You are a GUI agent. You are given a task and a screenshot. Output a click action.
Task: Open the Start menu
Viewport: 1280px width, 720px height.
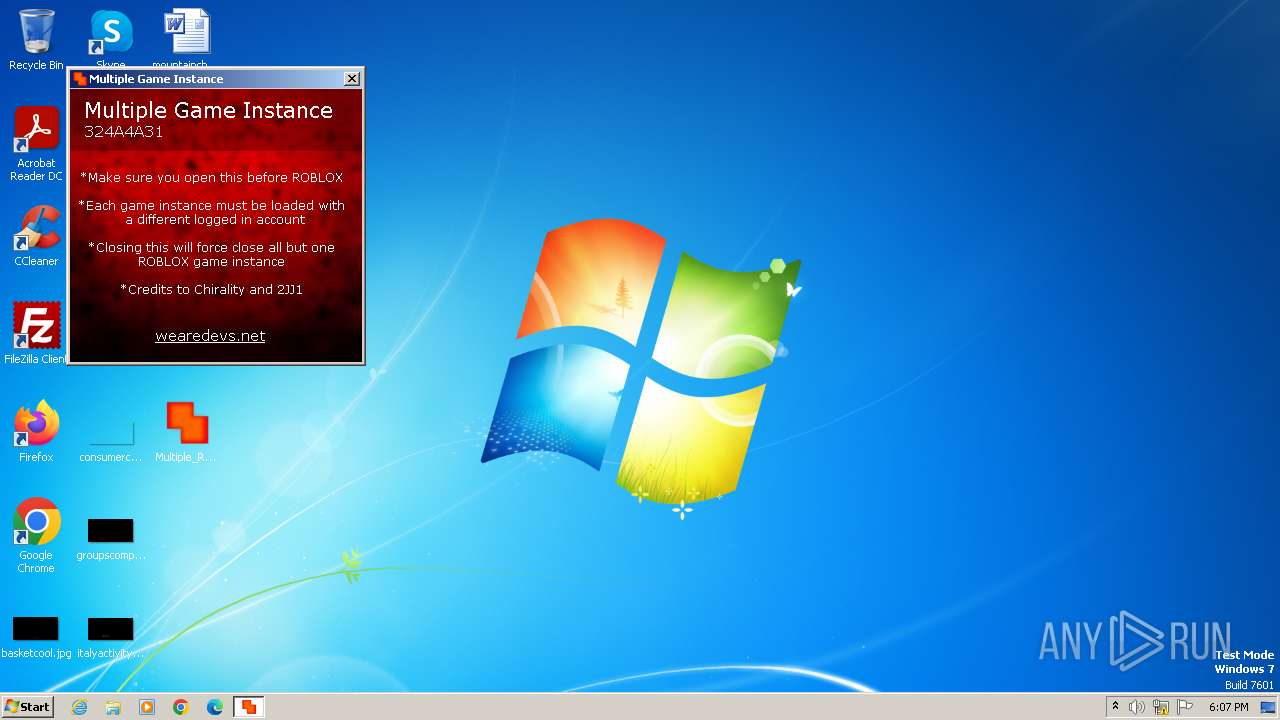(x=28, y=707)
